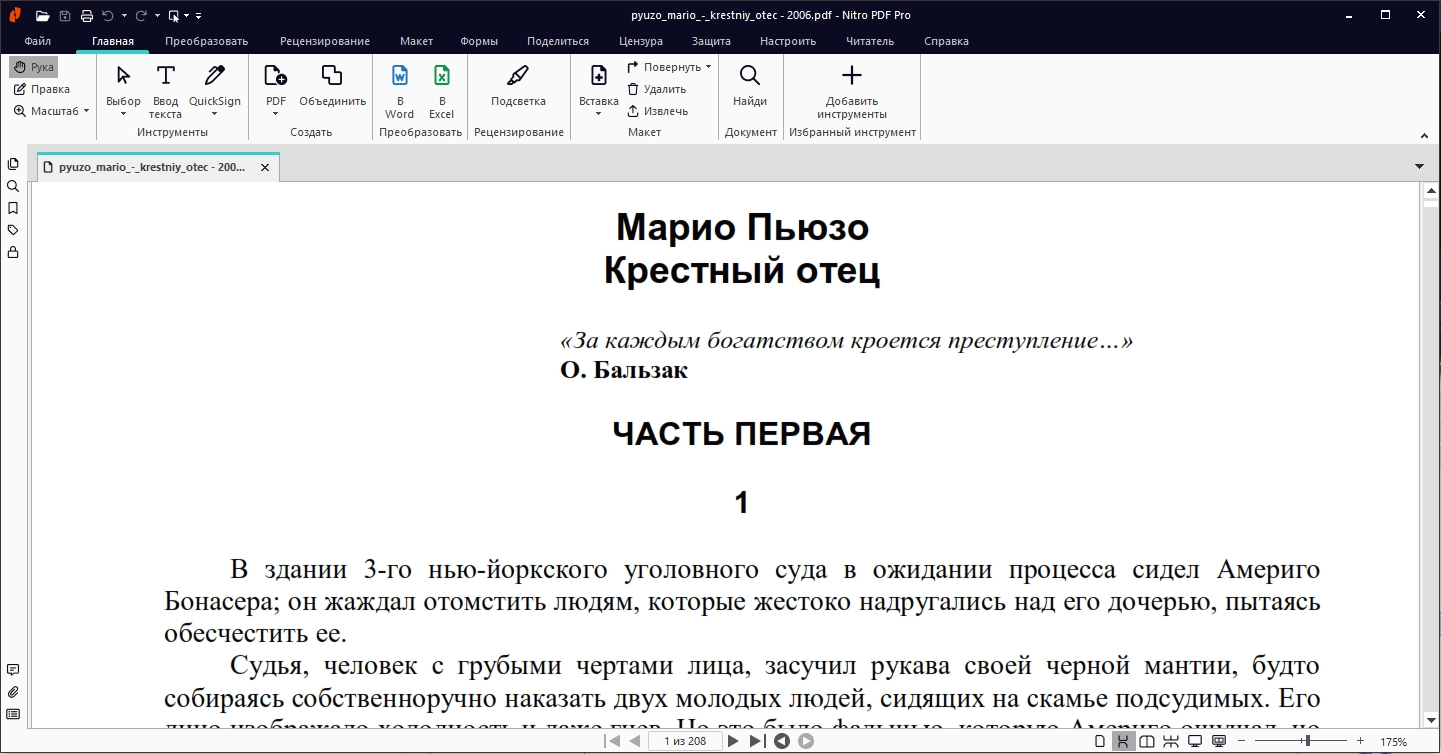Viewport: 1441px width, 754px height.
Task: Expand the Вставка dropdown arrow
Action: tap(599, 114)
